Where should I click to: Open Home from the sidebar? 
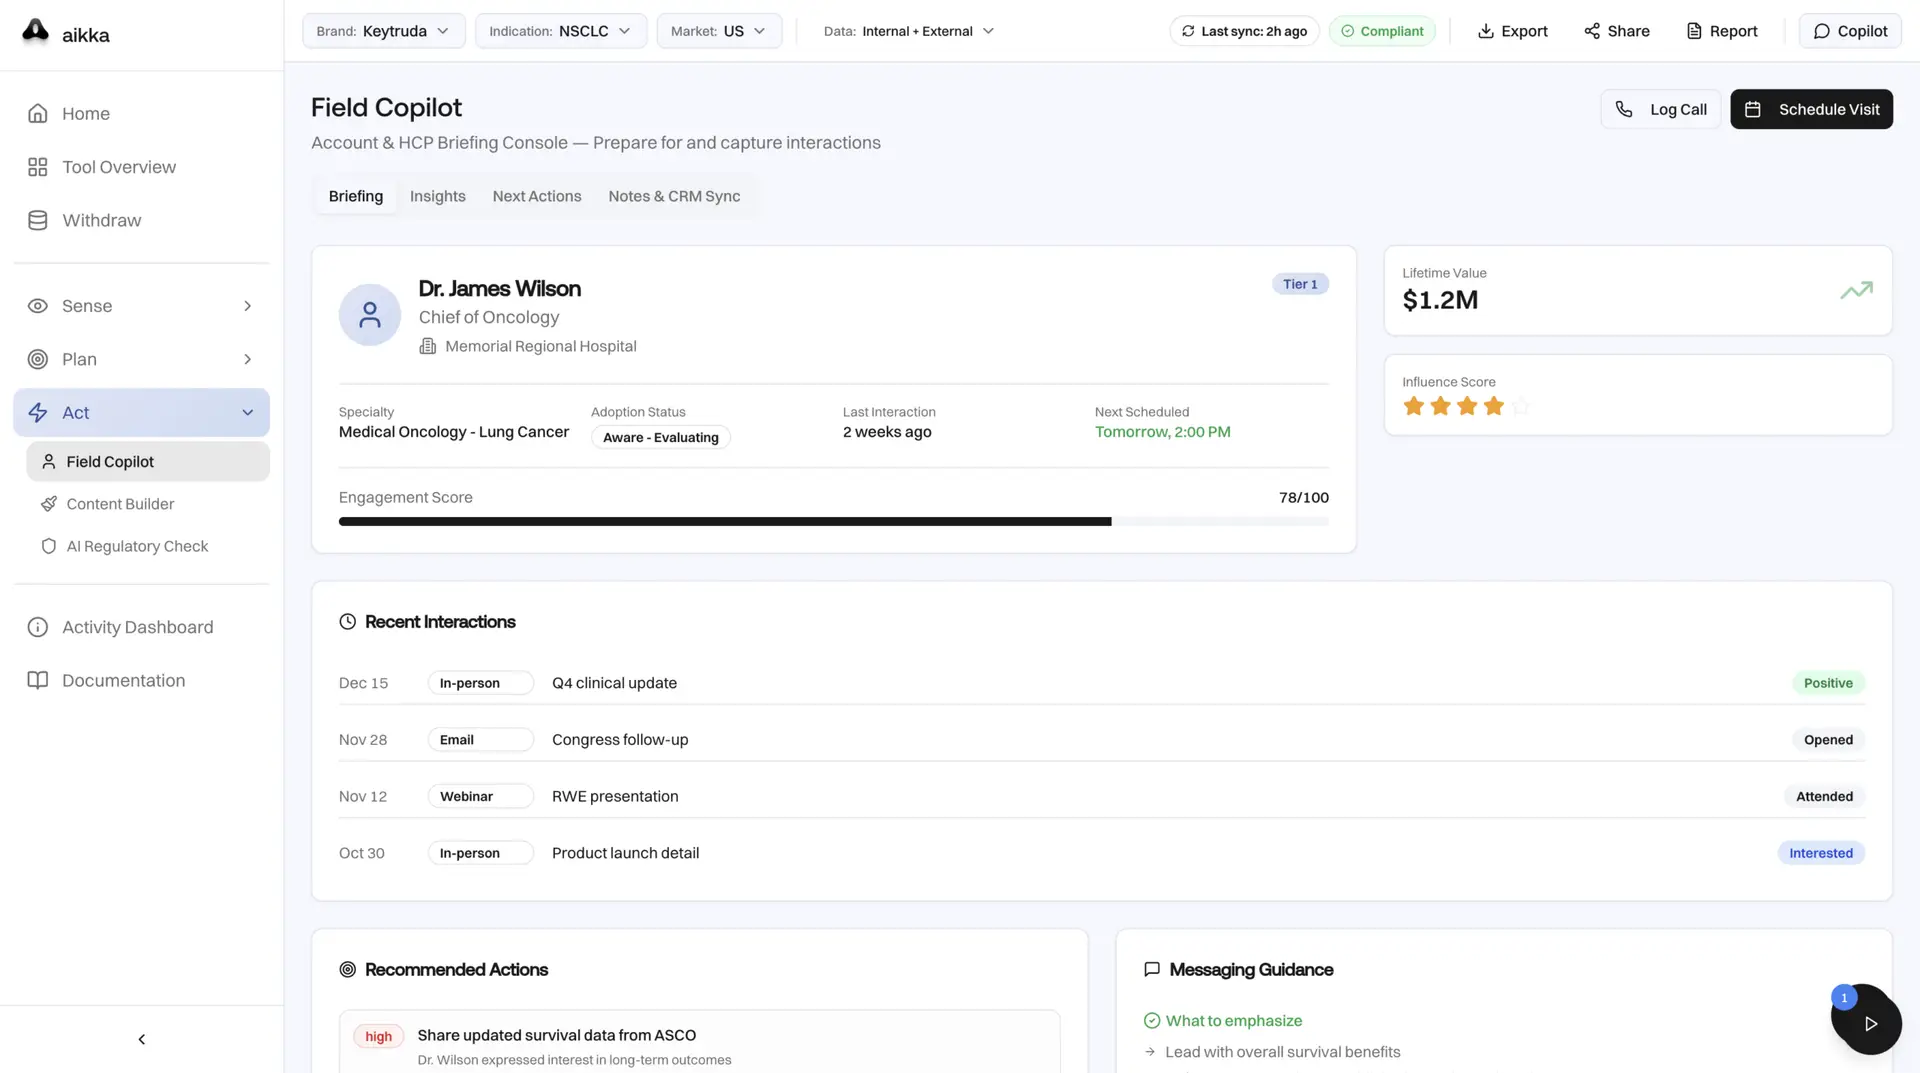pyautogui.click(x=85, y=114)
